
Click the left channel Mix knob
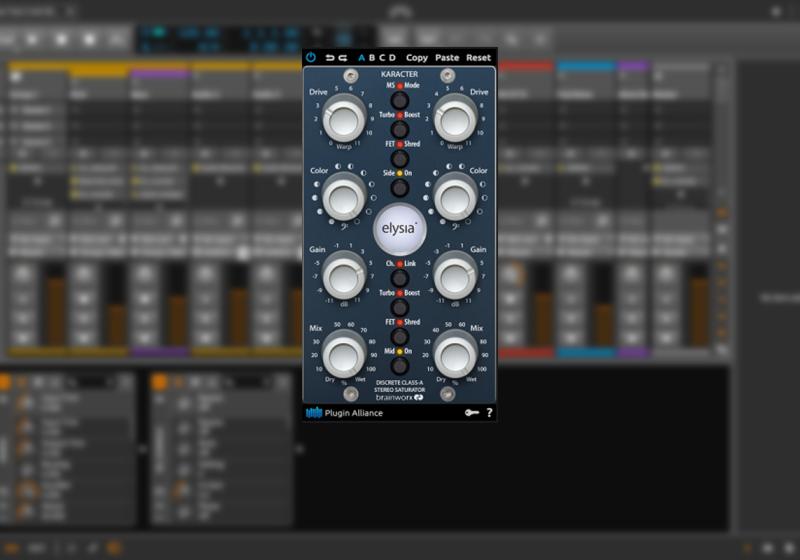point(344,356)
